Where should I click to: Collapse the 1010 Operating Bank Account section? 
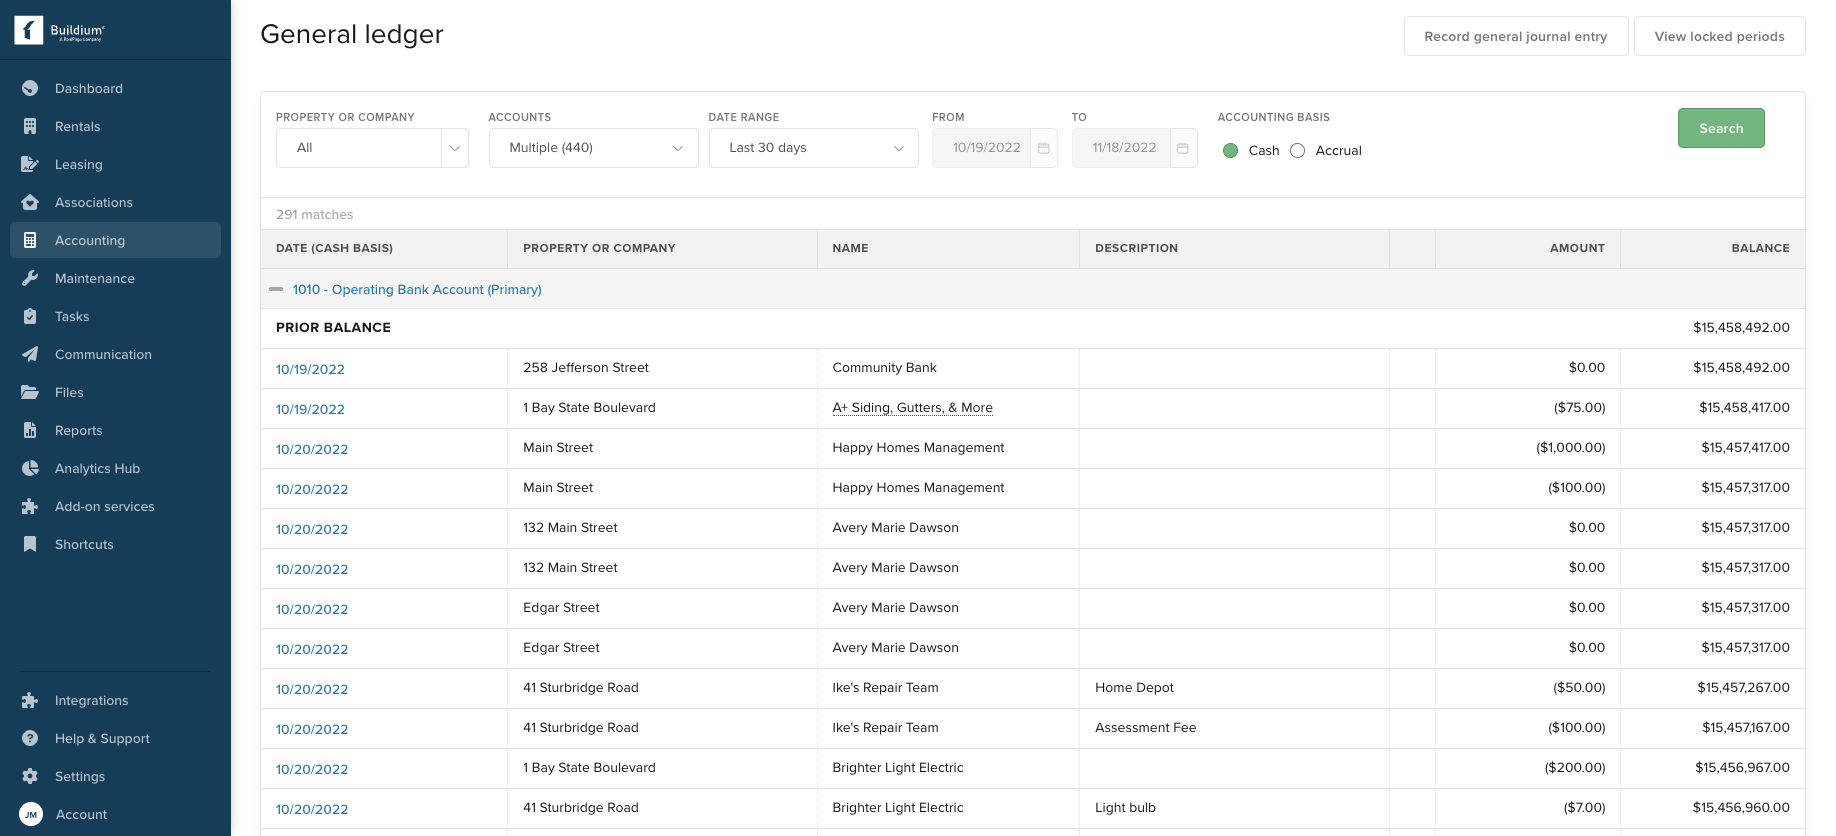point(276,289)
